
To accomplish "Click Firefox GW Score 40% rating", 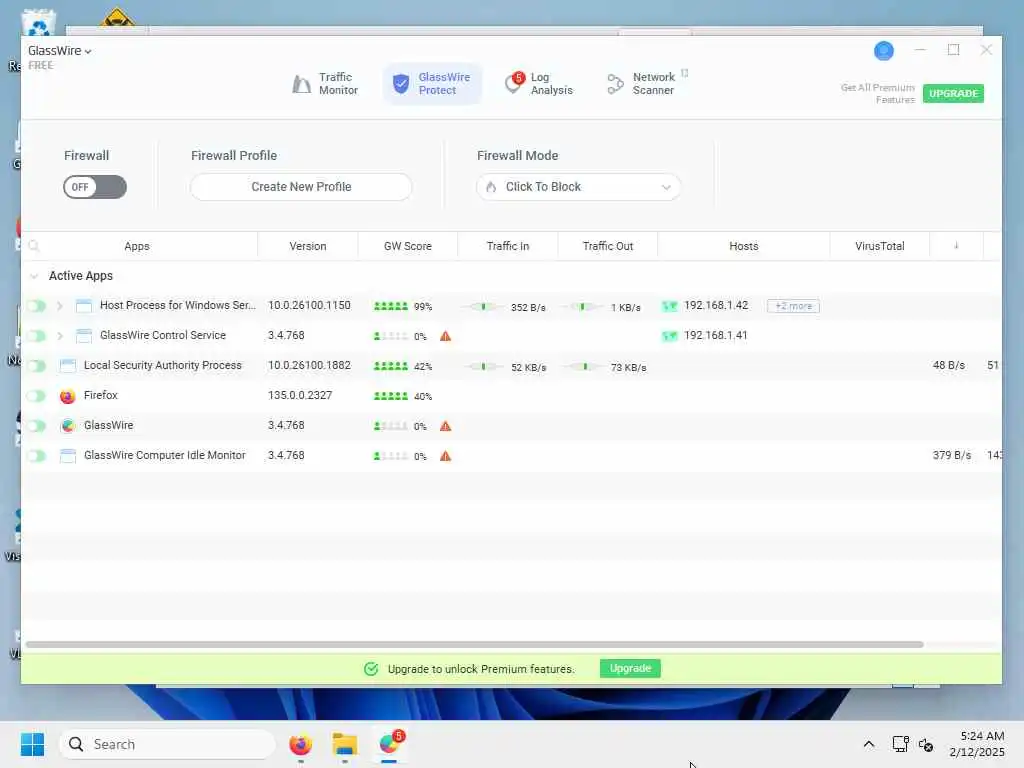I will click(x=403, y=396).
